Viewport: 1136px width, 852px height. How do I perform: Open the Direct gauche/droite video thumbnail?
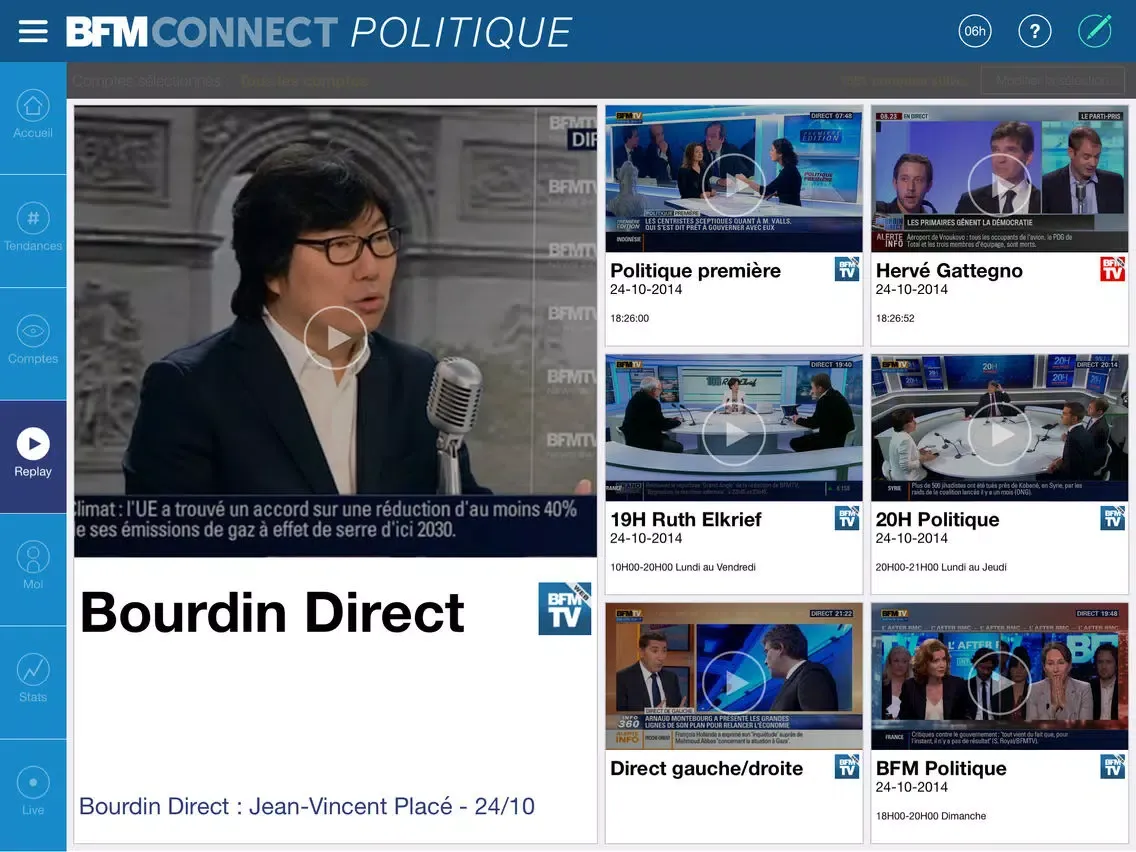[733, 682]
